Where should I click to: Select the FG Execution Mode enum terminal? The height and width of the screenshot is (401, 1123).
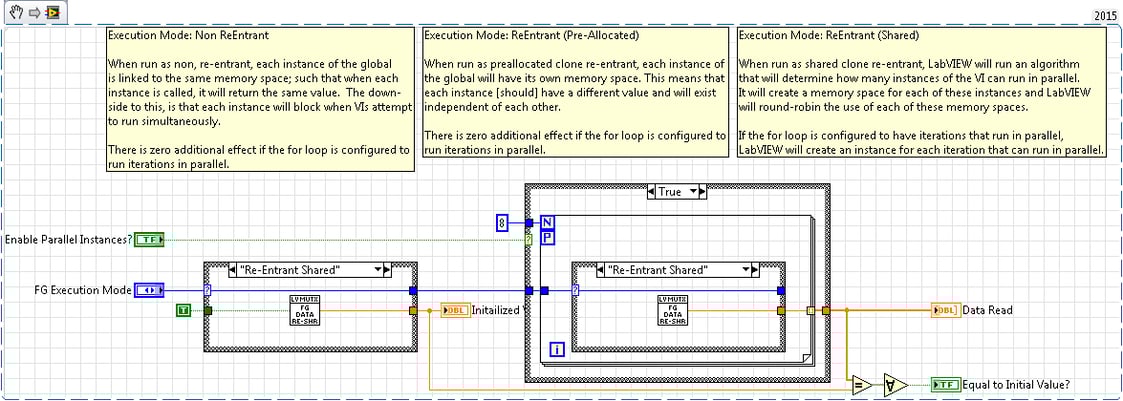coord(150,290)
